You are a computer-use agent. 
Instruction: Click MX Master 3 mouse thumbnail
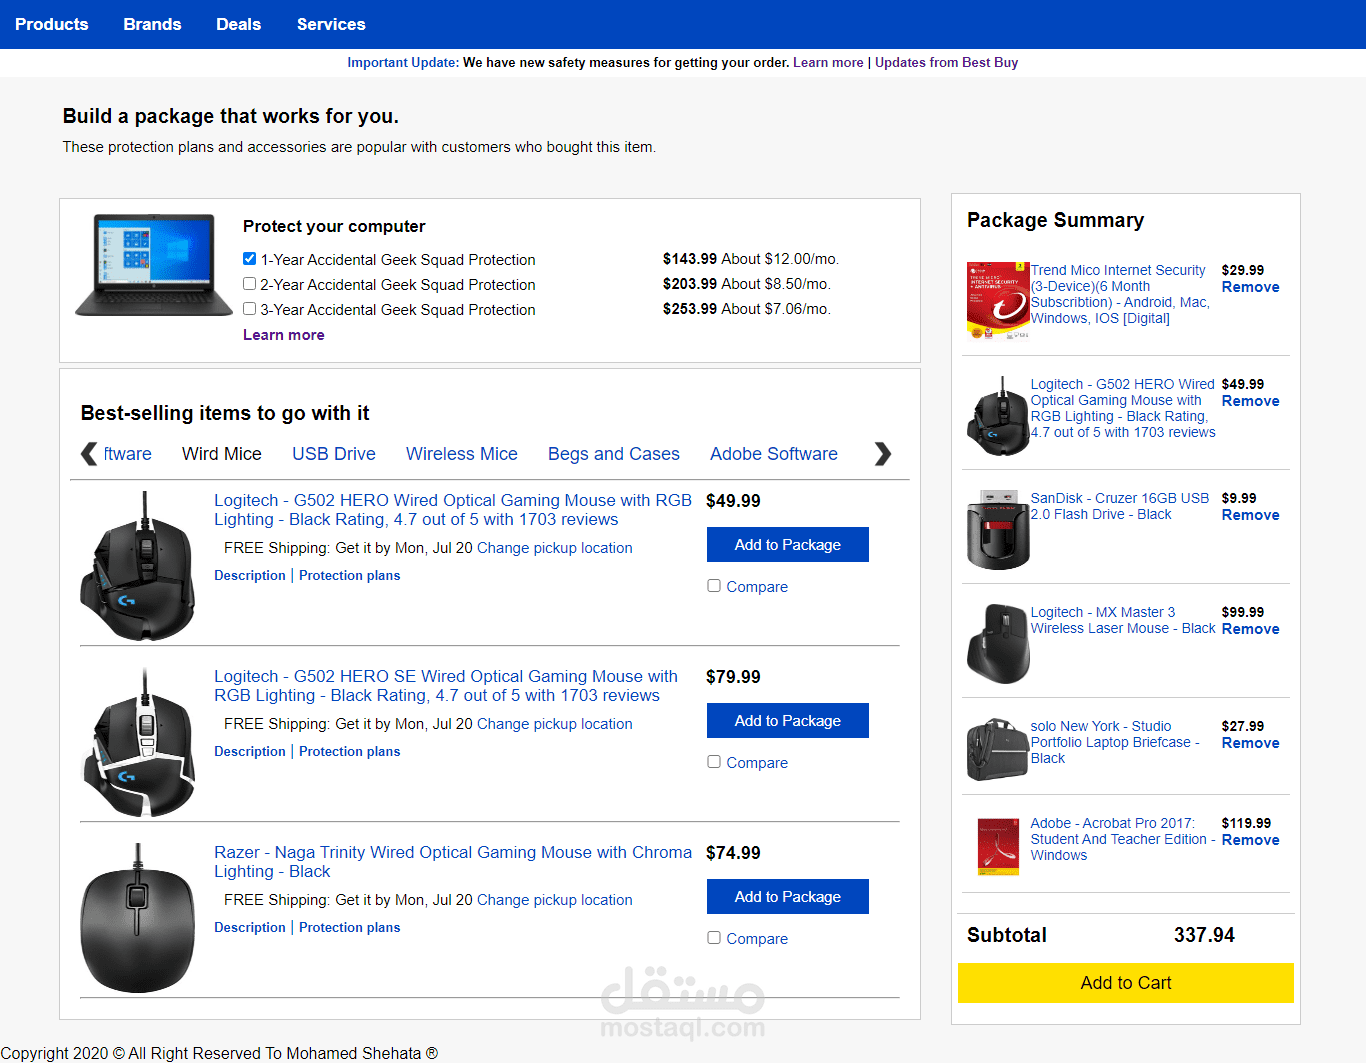pos(998,644)
